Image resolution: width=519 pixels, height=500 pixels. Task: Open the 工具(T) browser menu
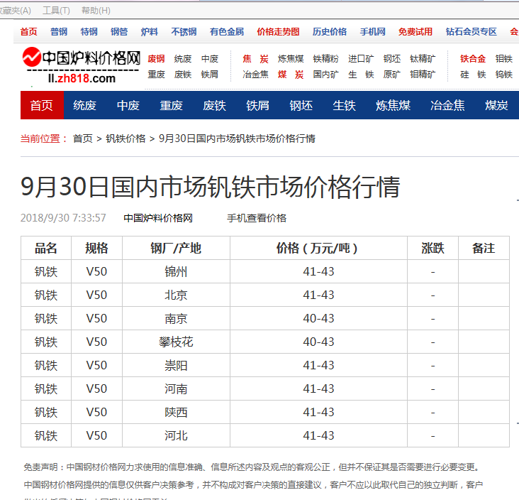56,11
